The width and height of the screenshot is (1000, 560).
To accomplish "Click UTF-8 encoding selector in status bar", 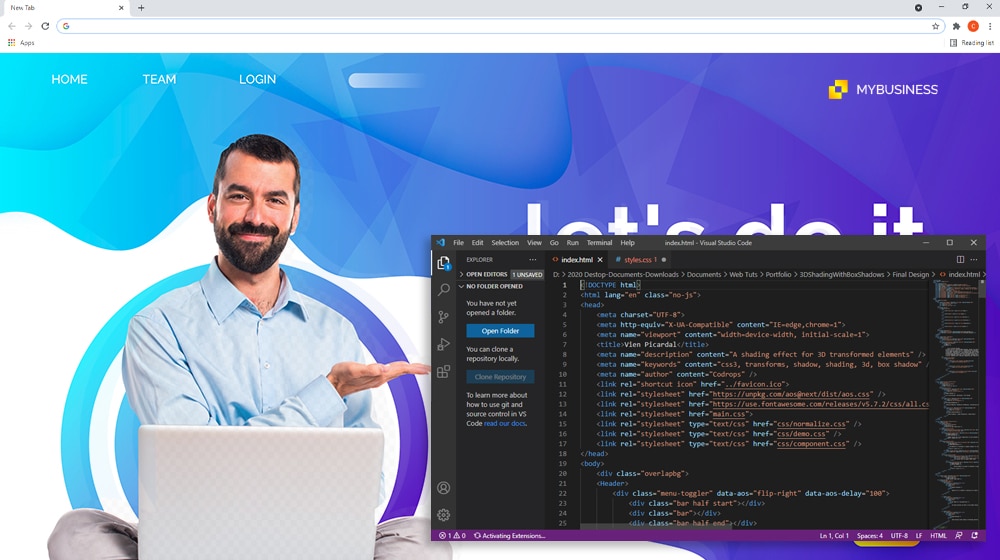I will coord(899,536).
